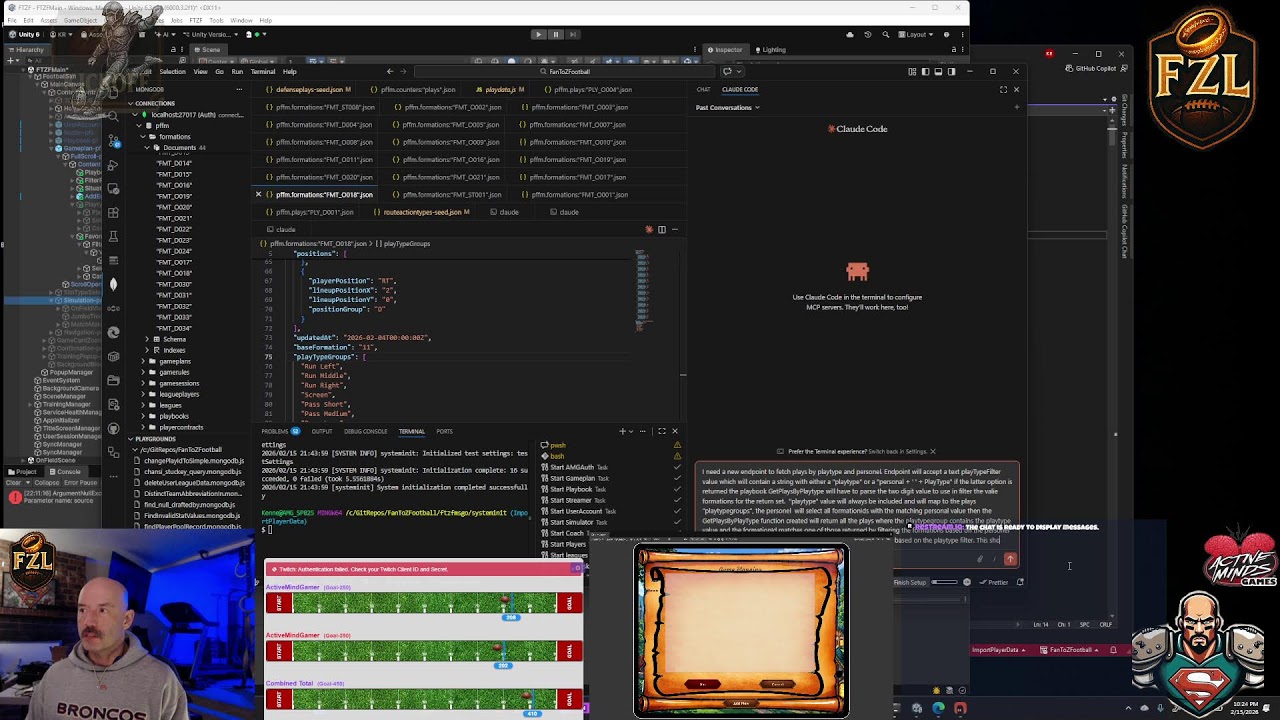Click the Switch back in Settings link
Image resolution: width=1280 pixels, height=720 pixels.
tap(898, 451)
